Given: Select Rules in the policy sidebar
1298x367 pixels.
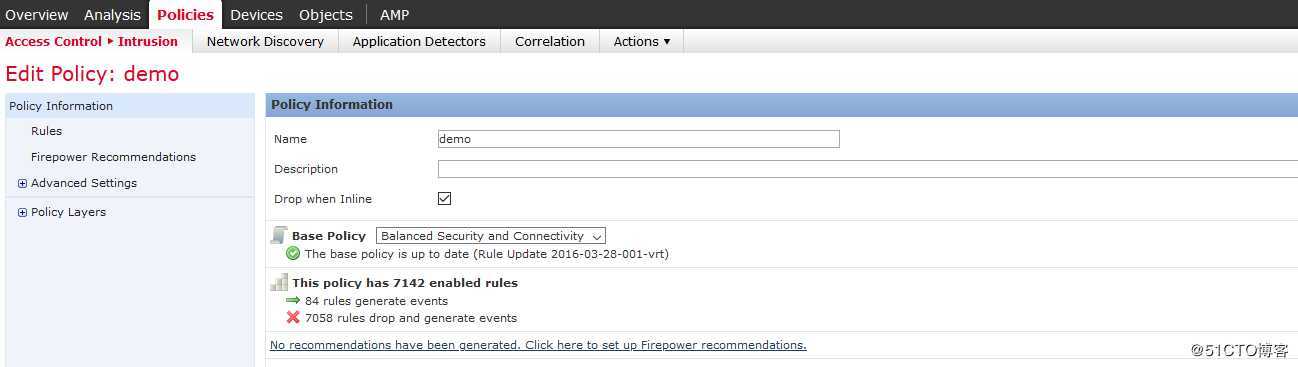Looking at the screenshot, I should (x=46, y=131).
